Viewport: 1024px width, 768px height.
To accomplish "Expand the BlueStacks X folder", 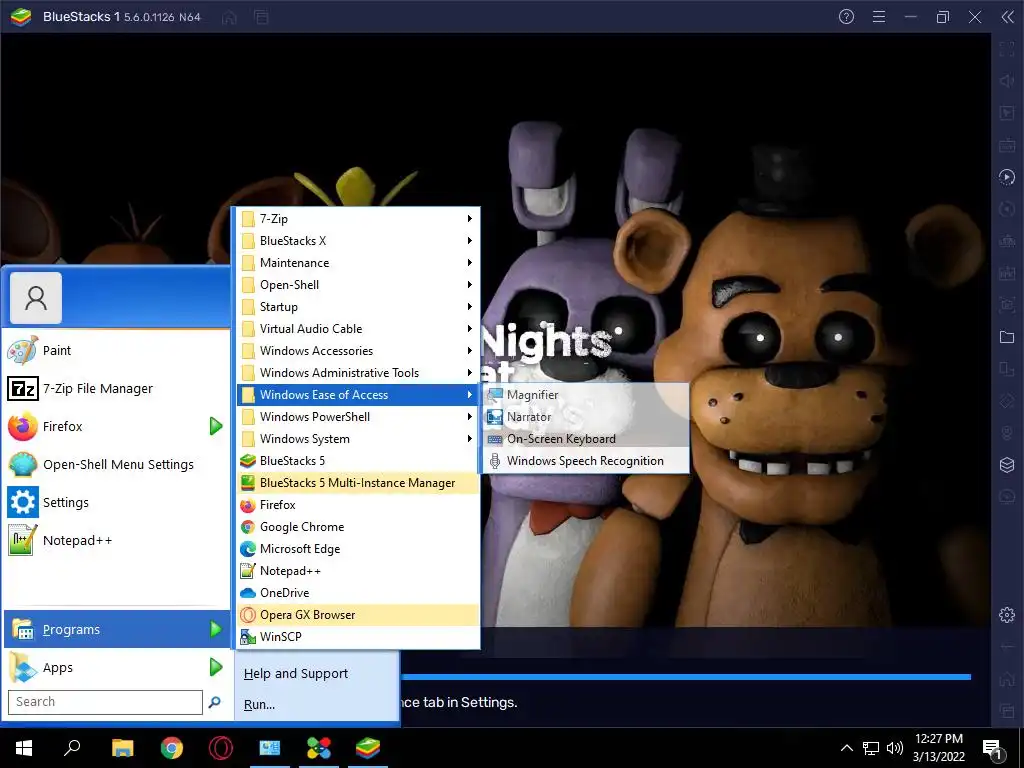I will point(358,241).
